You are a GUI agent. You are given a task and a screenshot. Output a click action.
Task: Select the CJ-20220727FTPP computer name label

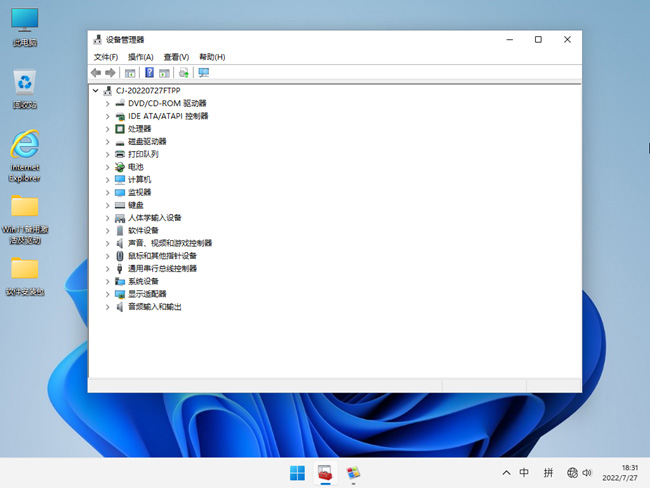click(148, 90)
